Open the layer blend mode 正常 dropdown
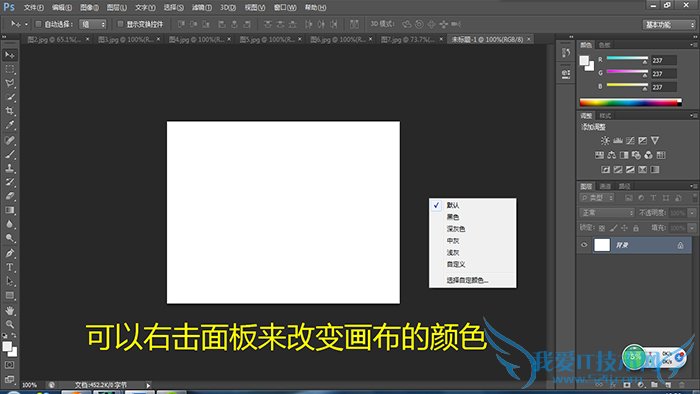 [x=607, y=213]
